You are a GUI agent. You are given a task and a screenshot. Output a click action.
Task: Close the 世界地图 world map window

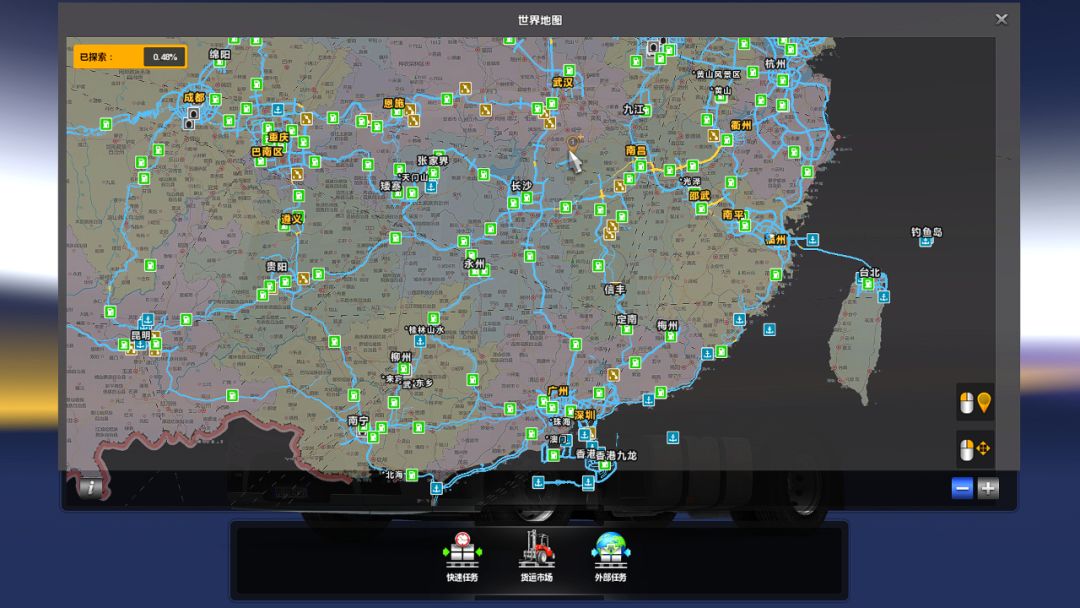tap(1001, 19)
